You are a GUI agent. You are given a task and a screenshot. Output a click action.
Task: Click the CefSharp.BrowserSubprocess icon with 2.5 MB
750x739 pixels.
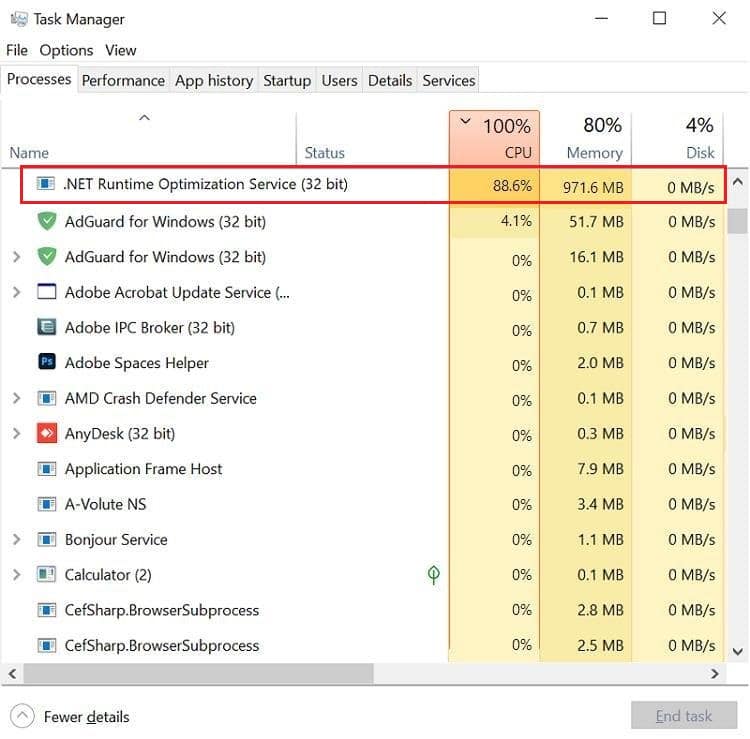point(47,645)
